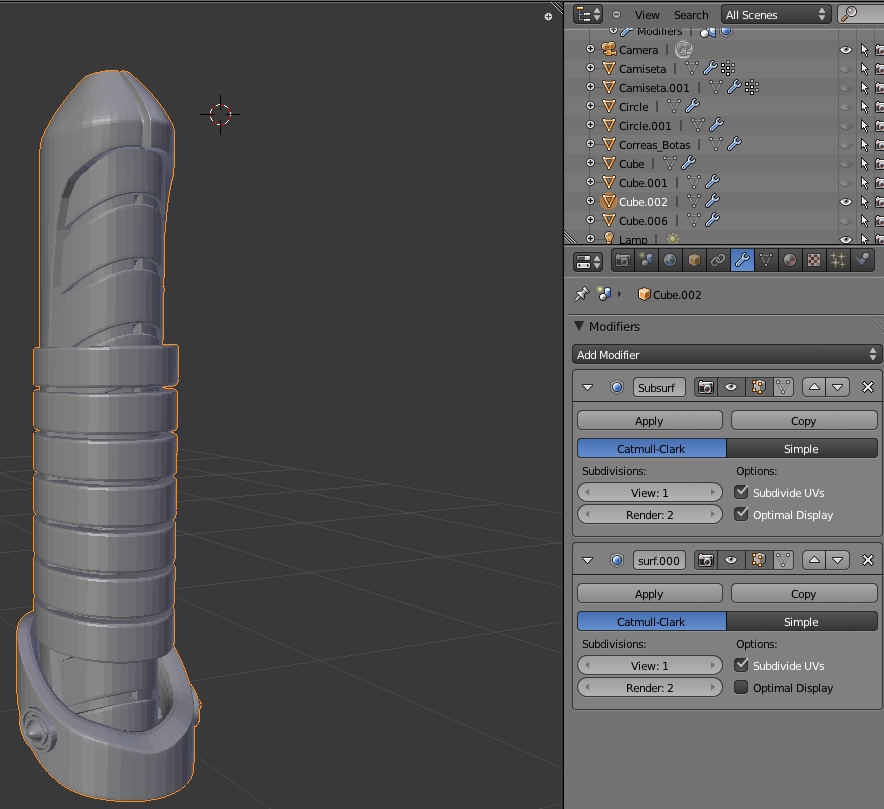
Task: Toggle Subdivide UVs on Subsurf modifier
Action: click(x=741, y=492)
